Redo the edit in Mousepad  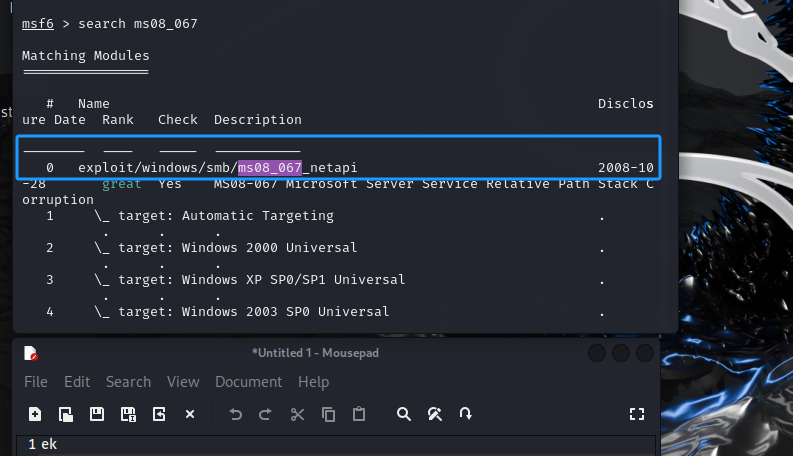point(266,415)
